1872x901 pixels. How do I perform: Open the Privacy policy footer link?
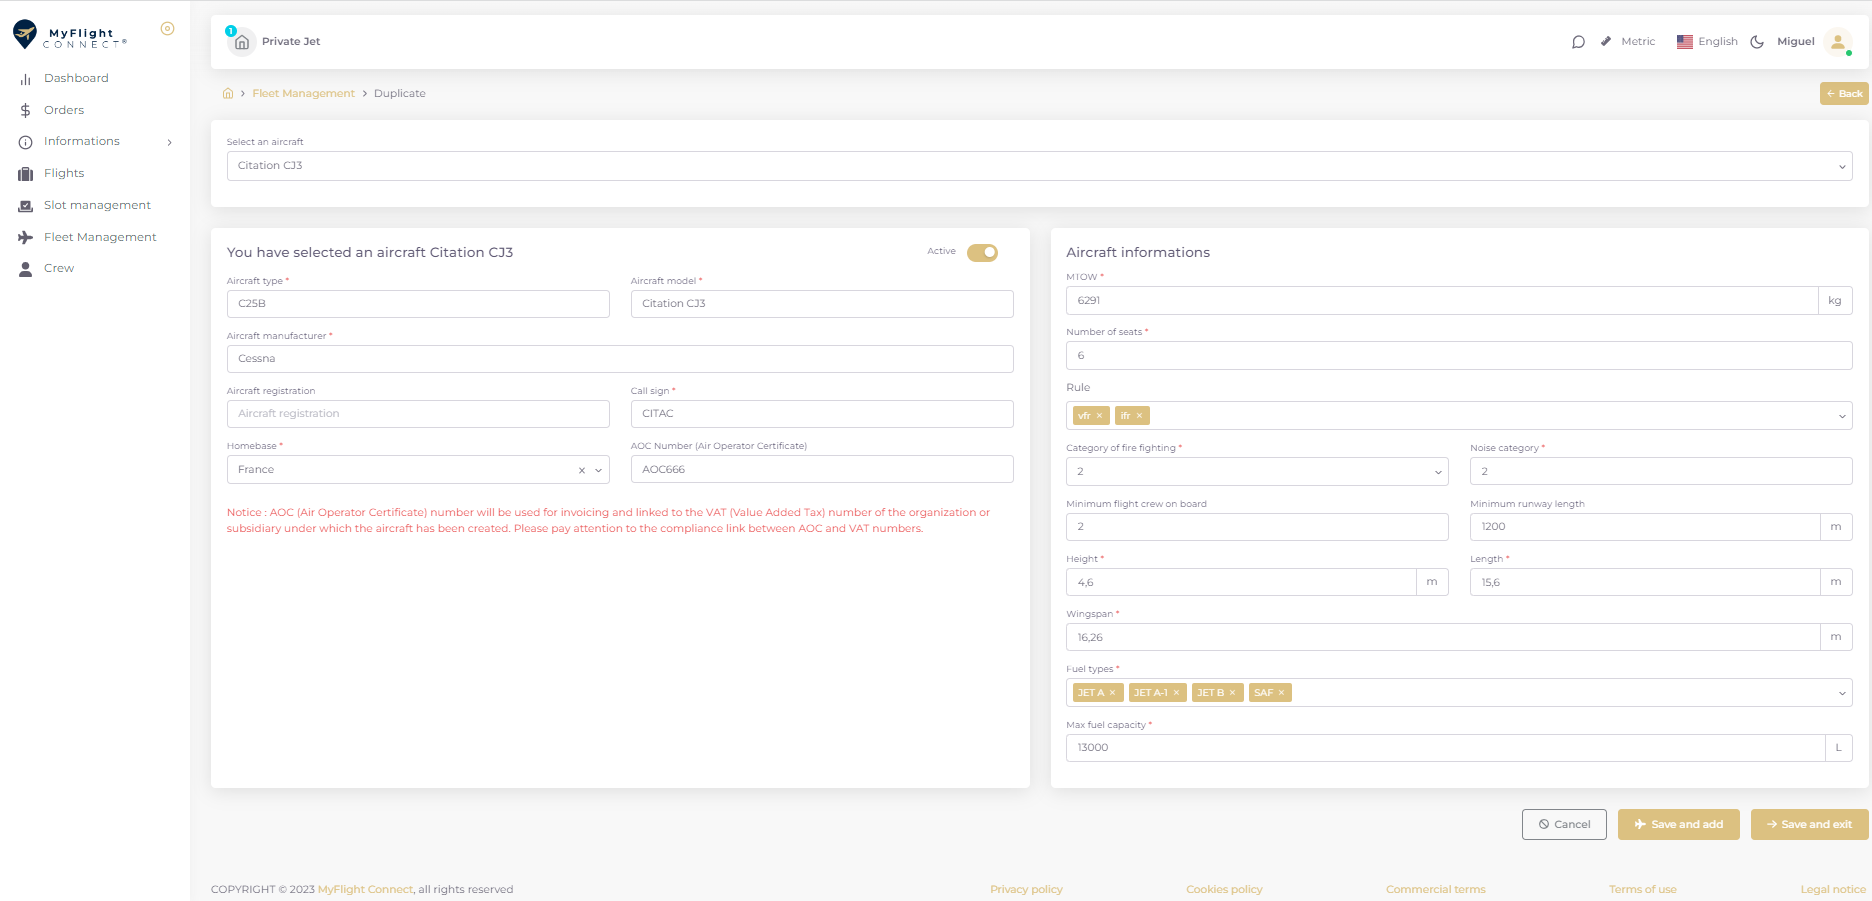(x=1026, y=889)
